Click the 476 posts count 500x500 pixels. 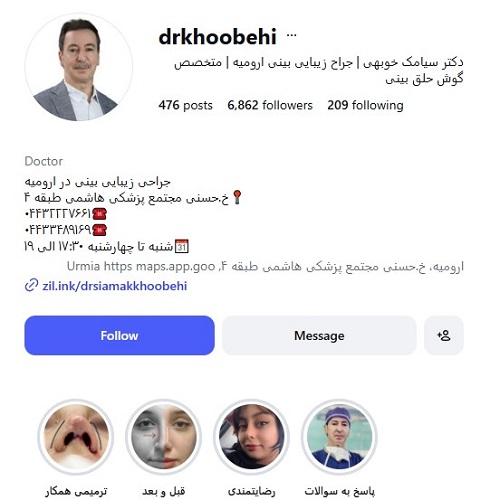click(185, 105)
